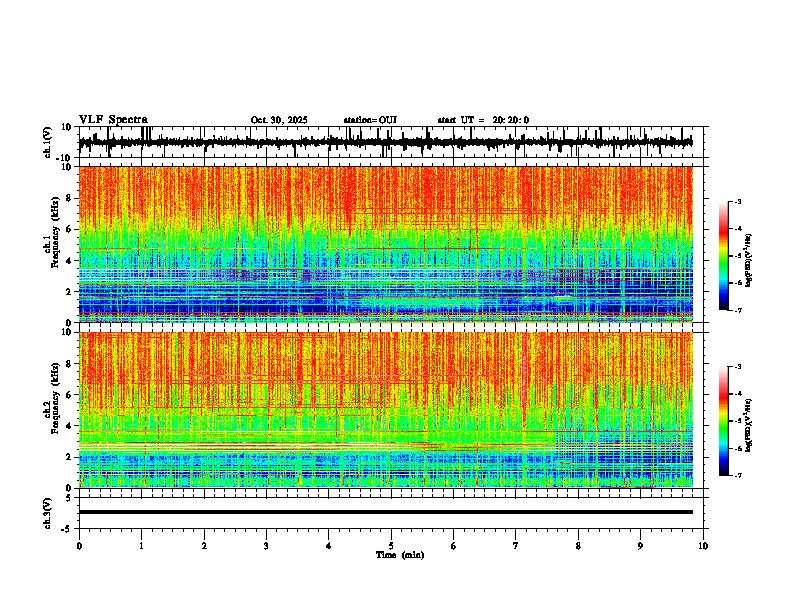Image resolution: width=792 pixels, height=612 pixels.
Task: Click the time axis tick label "7"
Action: point(516,546)
